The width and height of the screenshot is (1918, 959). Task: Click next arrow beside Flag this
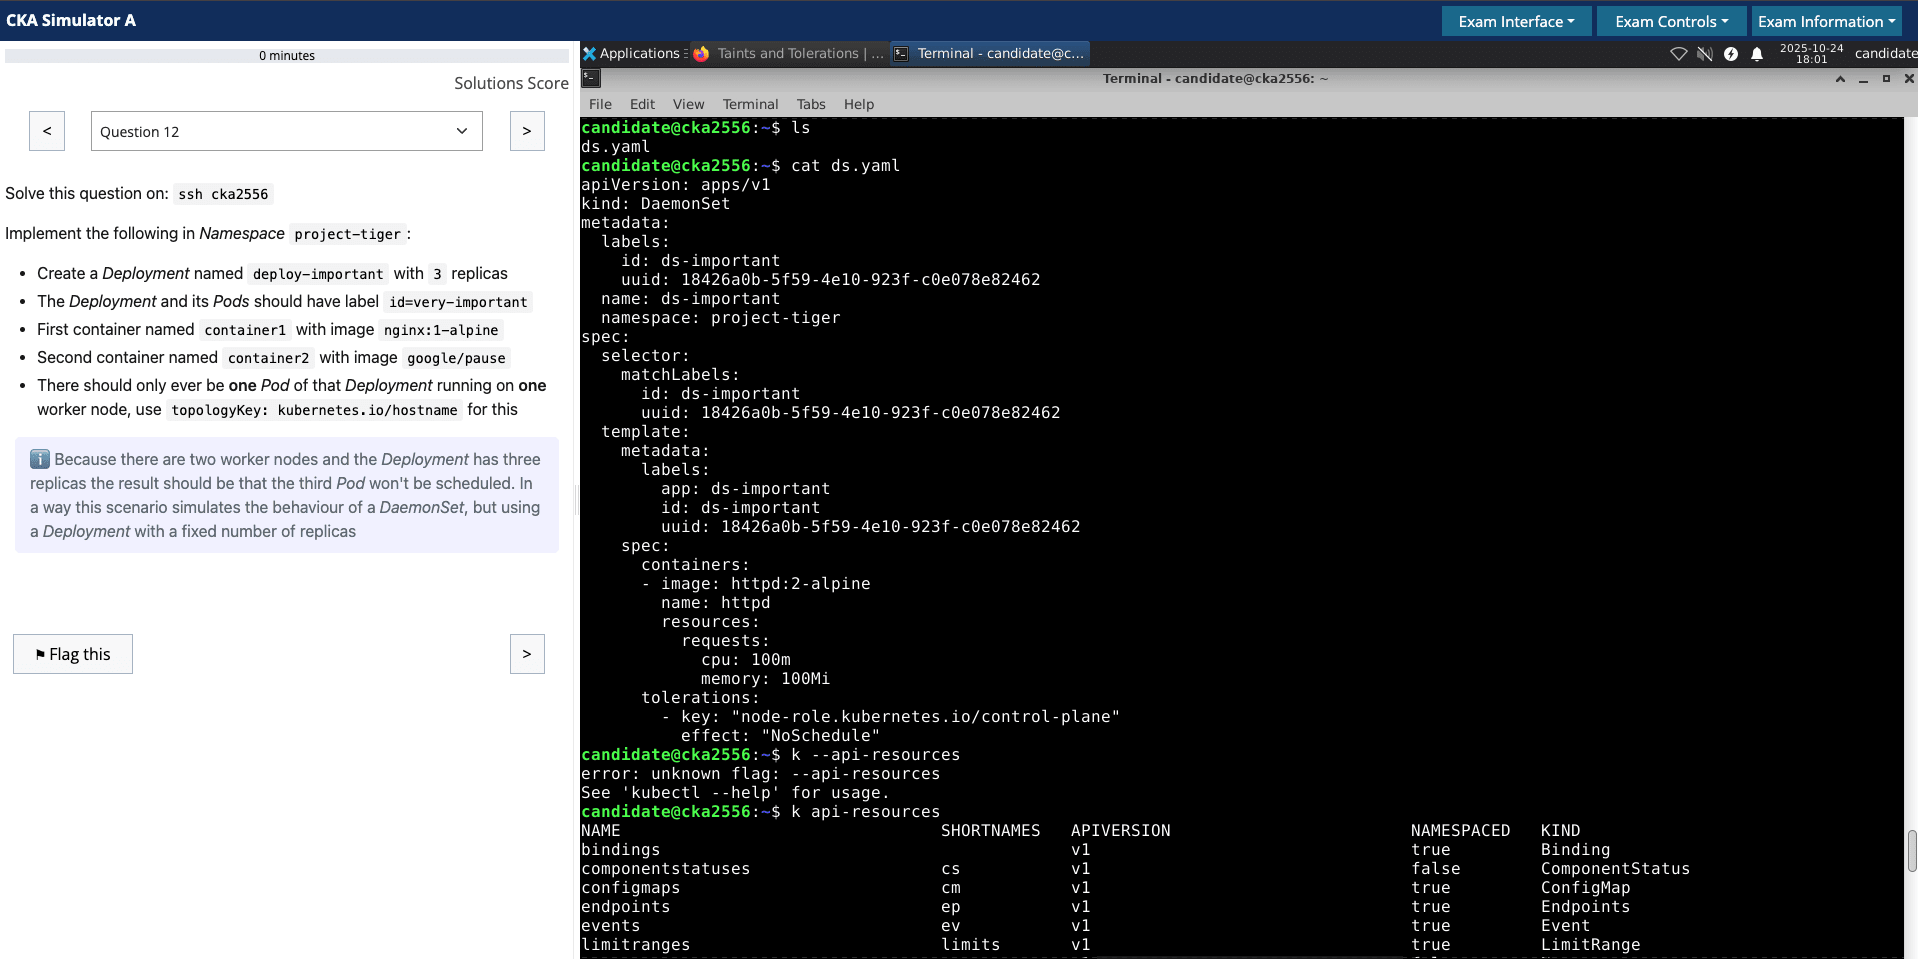click(x=527, y=654)
